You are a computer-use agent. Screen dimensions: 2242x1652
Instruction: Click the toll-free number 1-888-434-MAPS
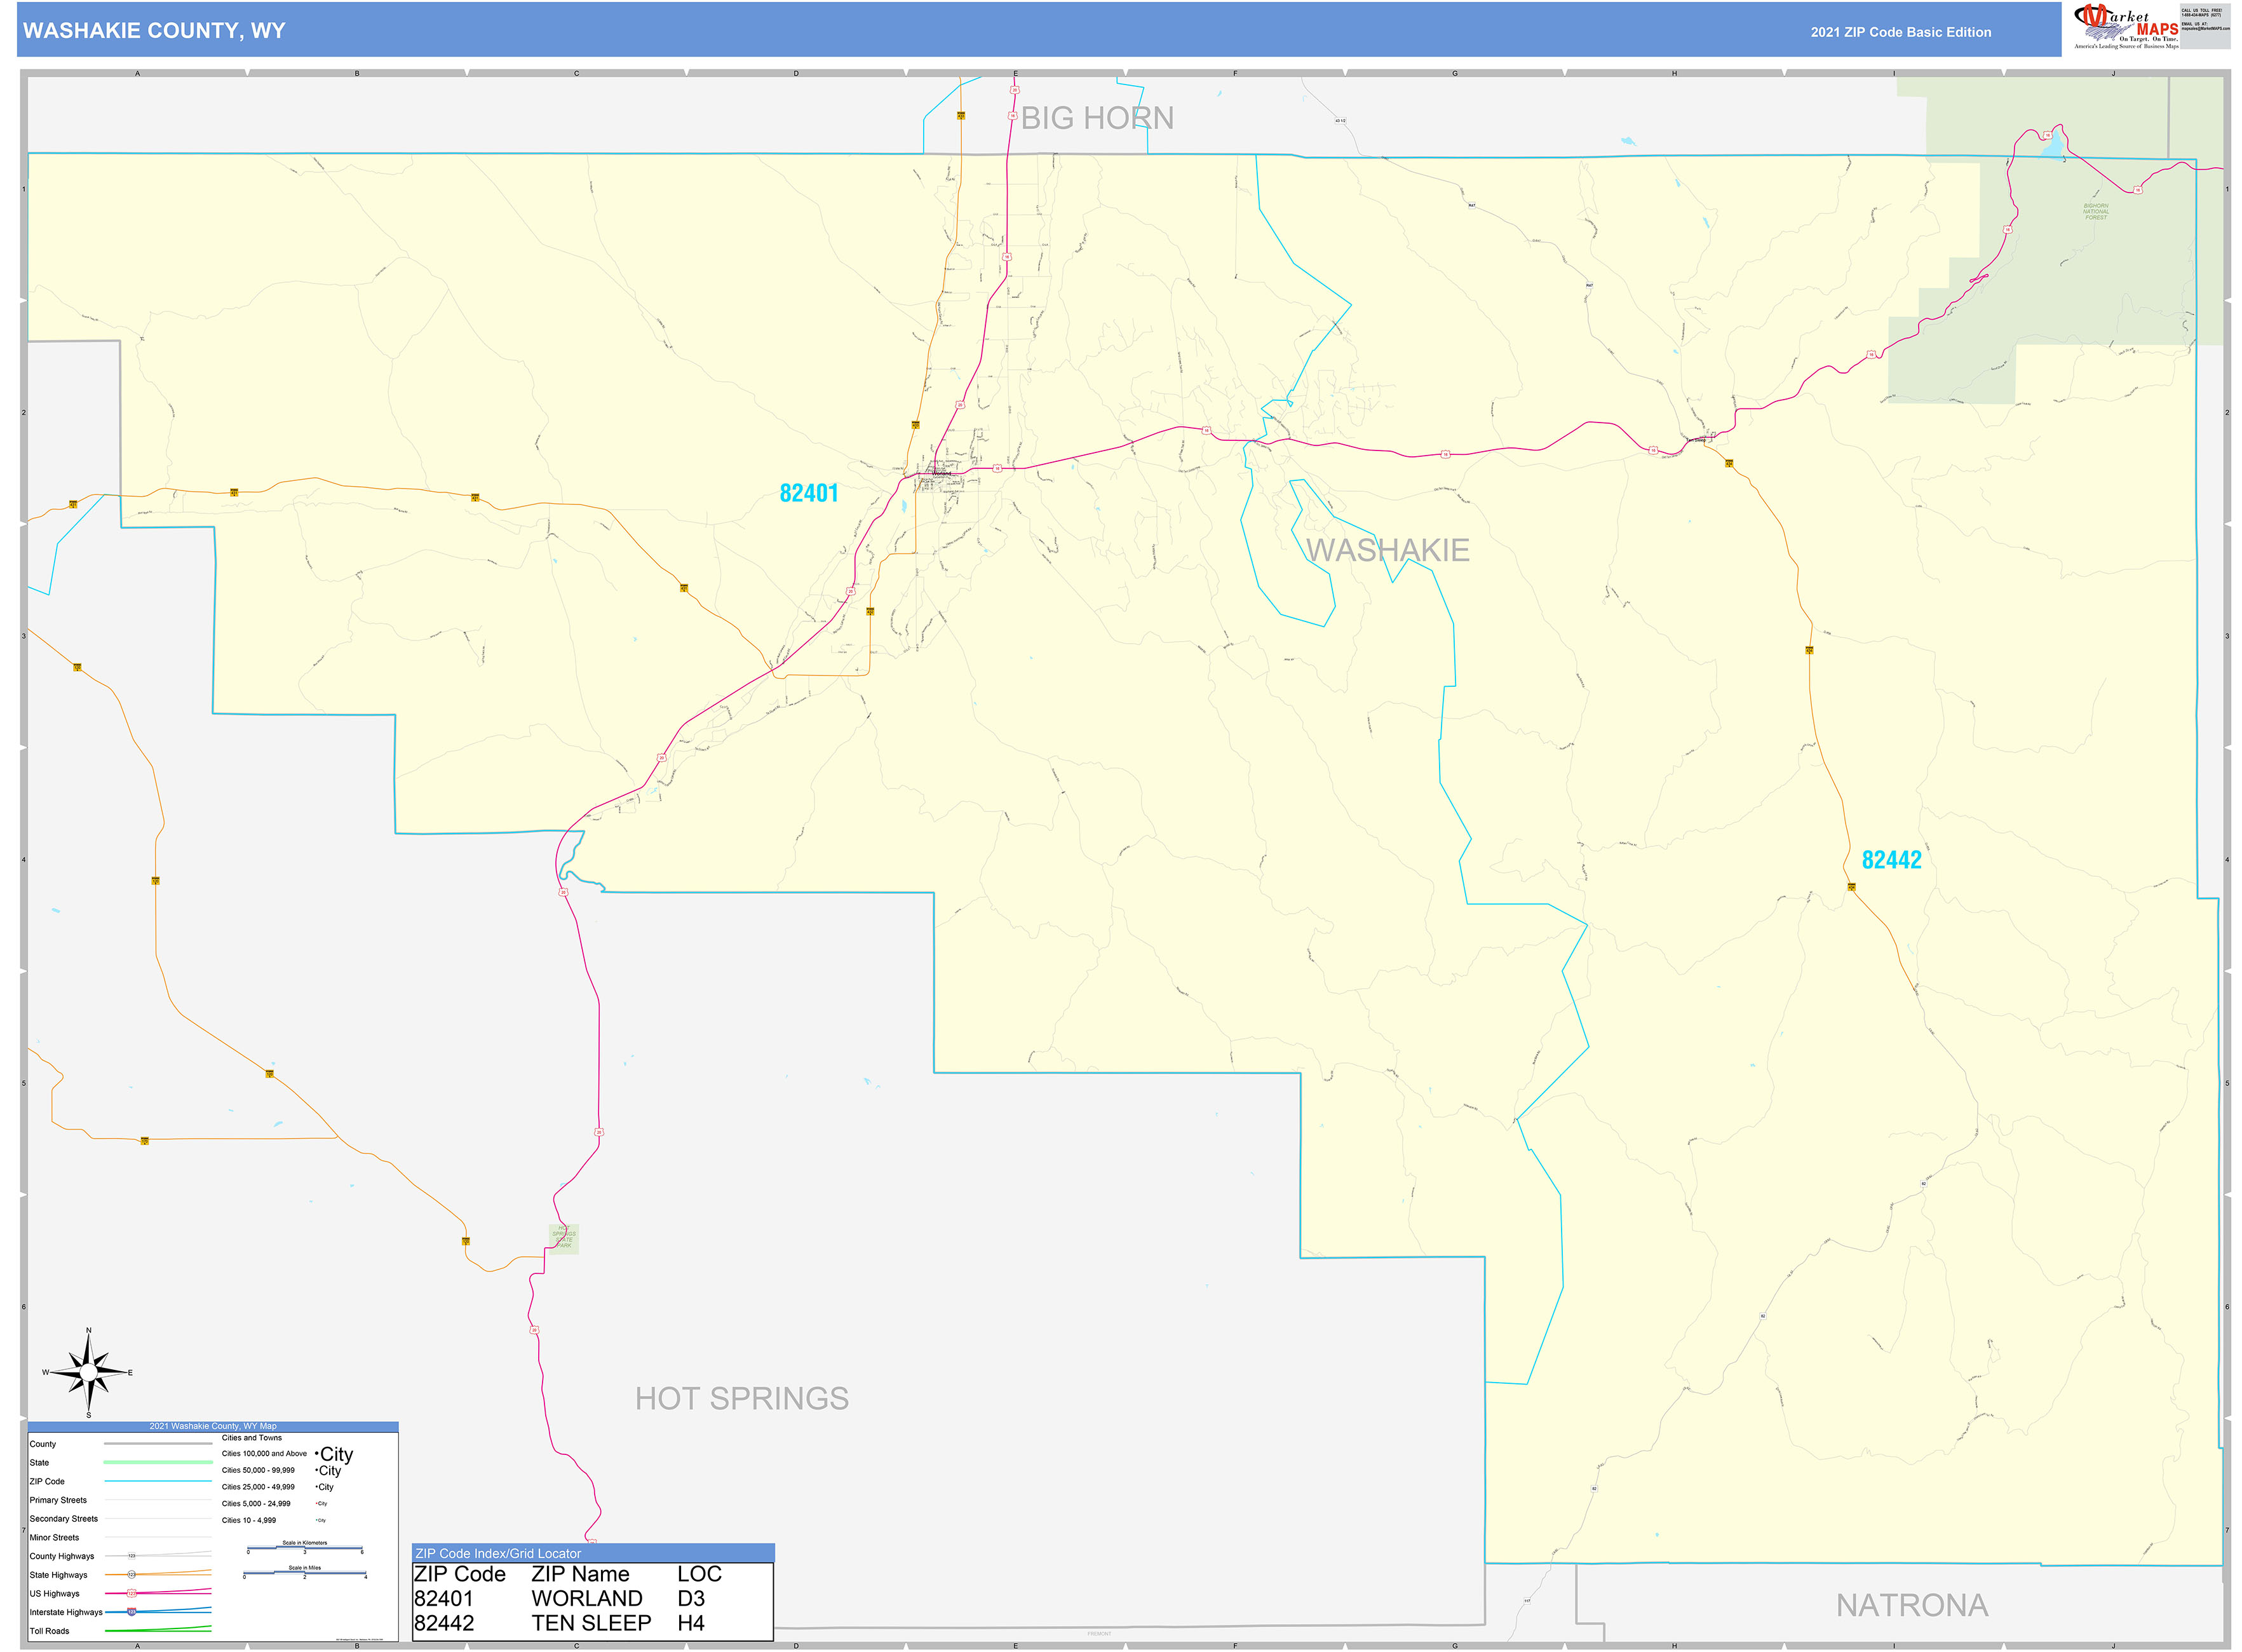(x=2201, y=15)
